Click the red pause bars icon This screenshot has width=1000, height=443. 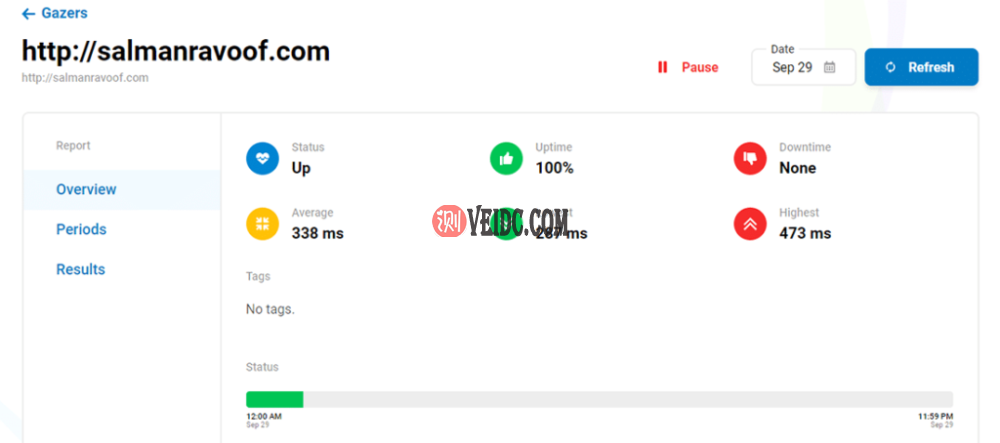pyautogui.click(x=663, y=67)
